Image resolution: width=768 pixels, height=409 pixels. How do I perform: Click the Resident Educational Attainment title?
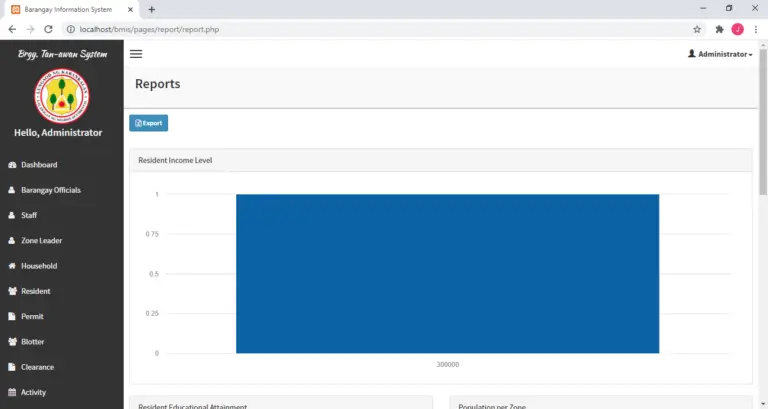click(x=192, y=406)
